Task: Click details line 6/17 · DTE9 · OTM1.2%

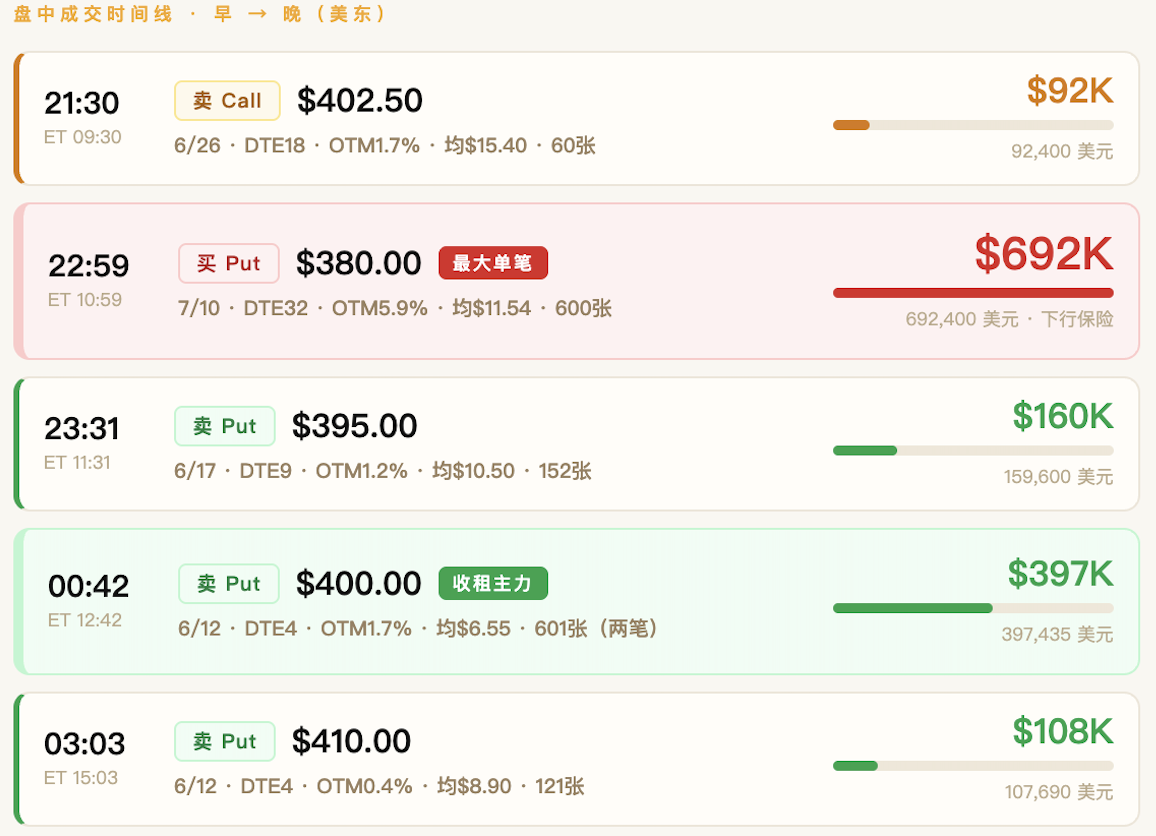Action: click(x=383, y=472)
